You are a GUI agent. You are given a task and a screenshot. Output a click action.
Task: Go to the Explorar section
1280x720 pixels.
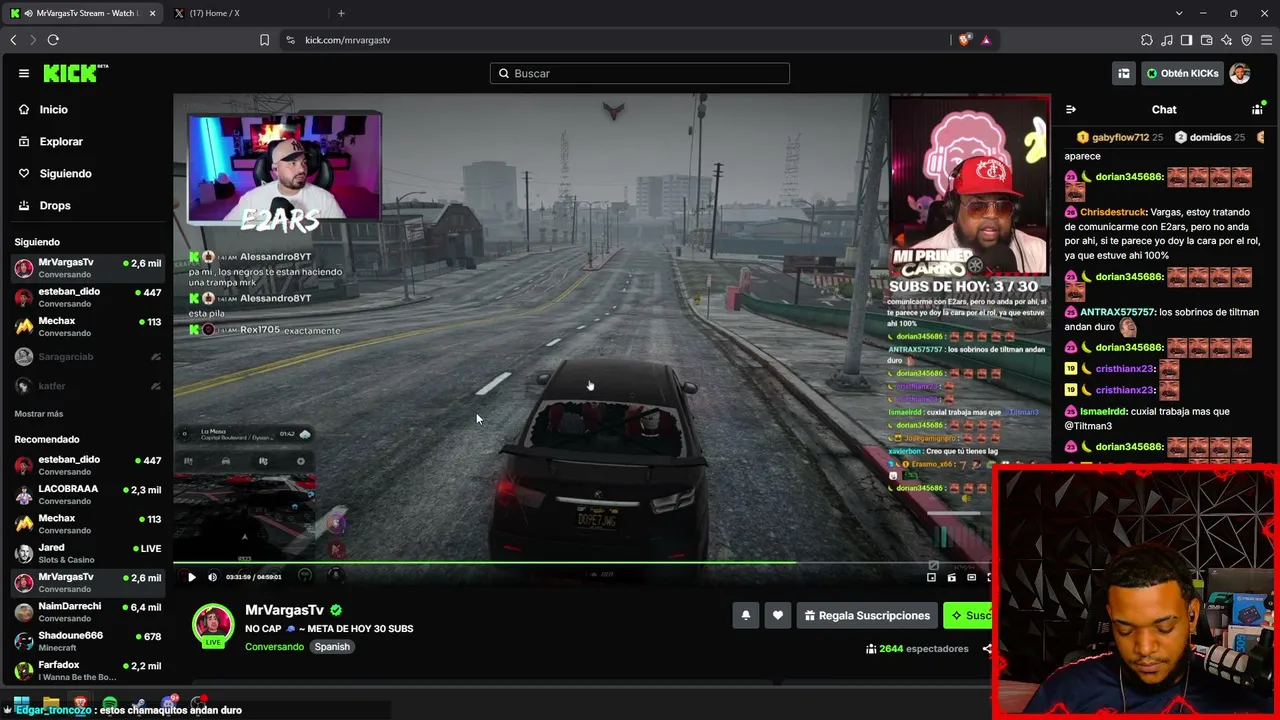61,141
